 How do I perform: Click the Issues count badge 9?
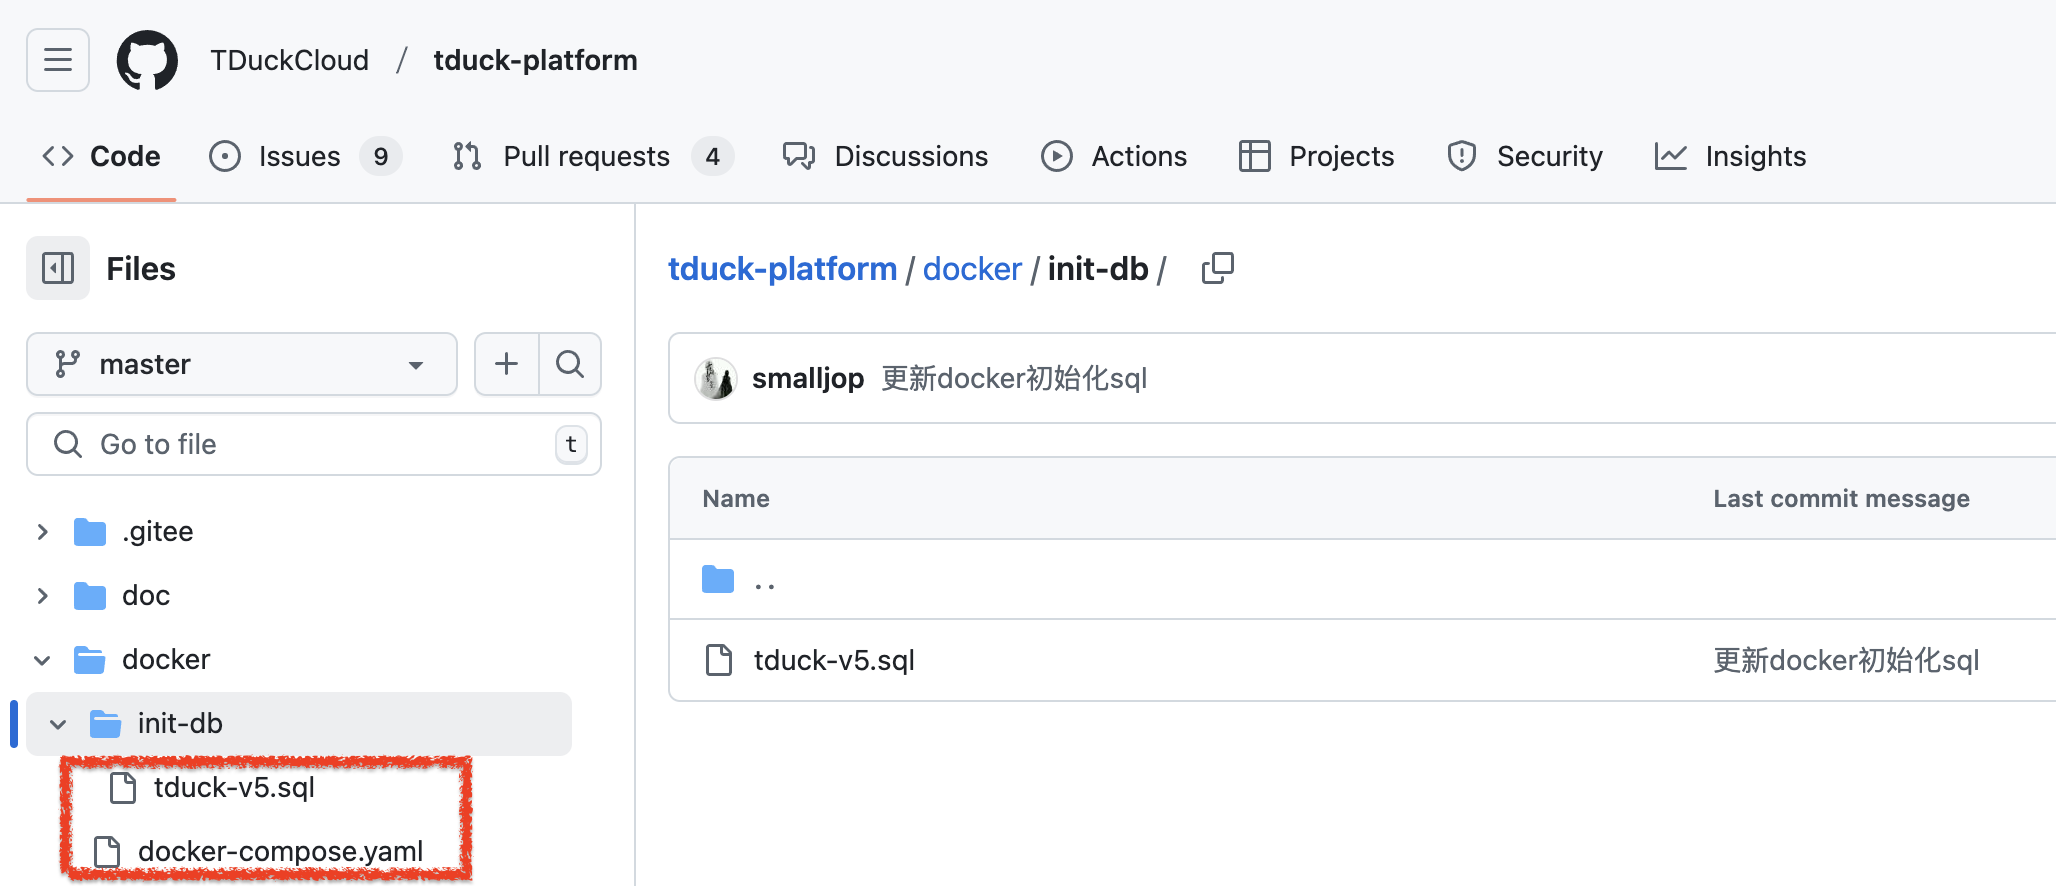(381, 156)
